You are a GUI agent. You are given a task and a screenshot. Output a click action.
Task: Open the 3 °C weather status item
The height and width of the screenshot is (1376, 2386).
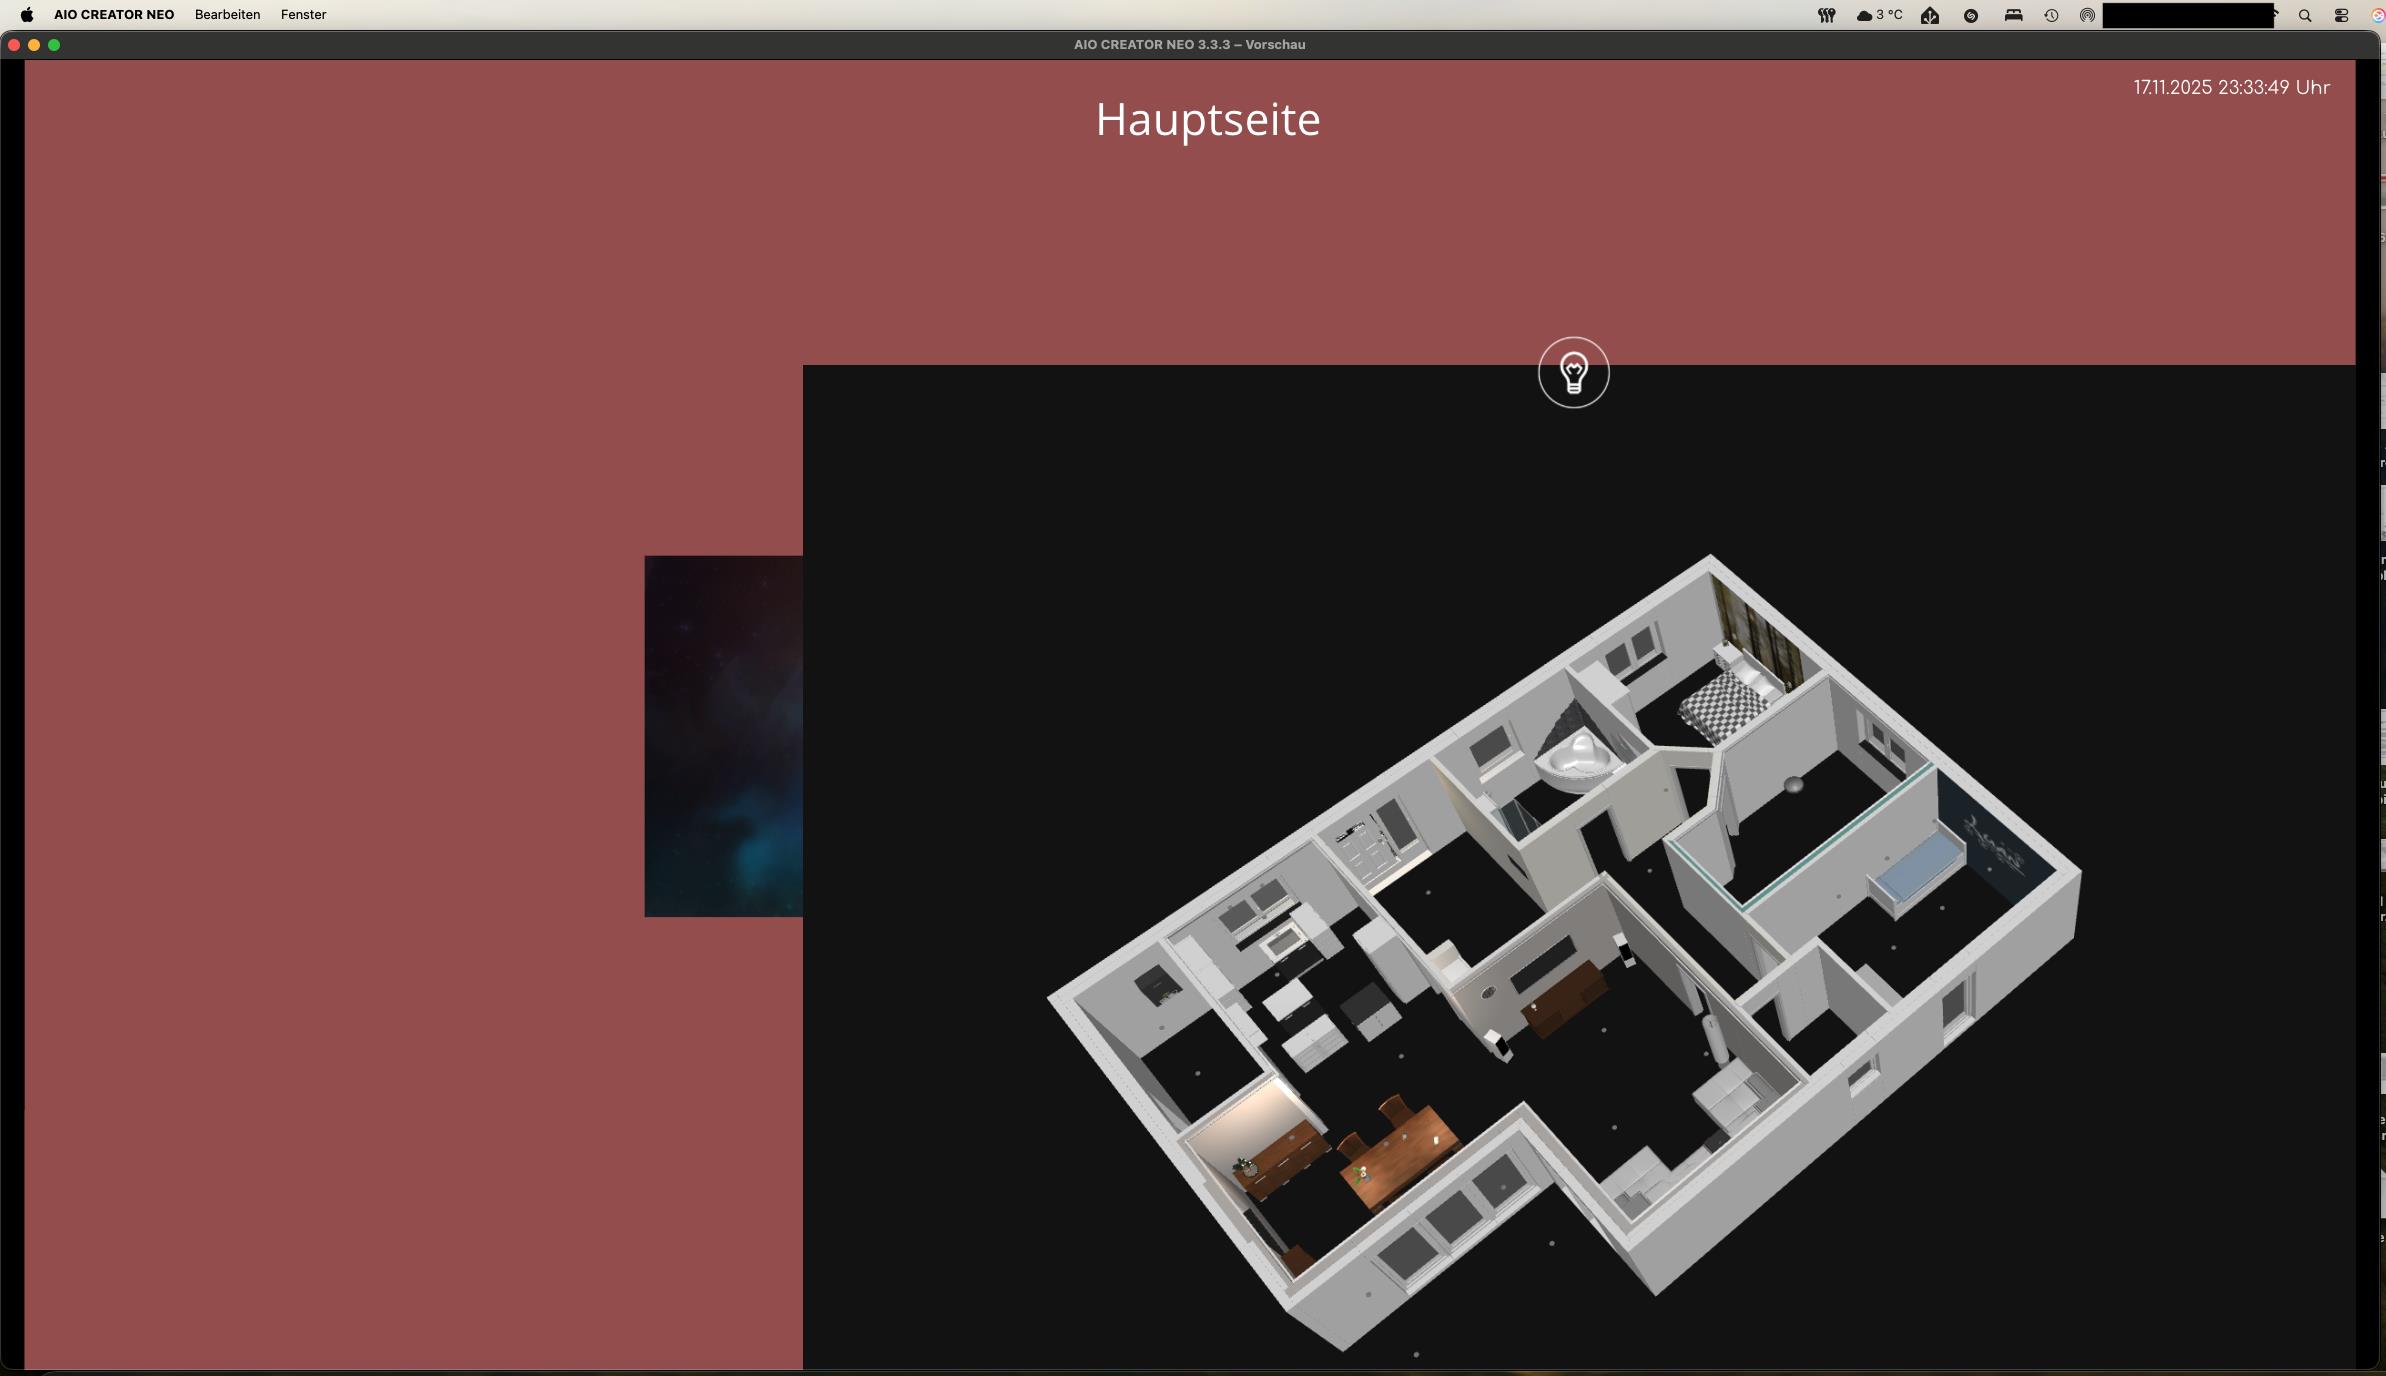pos(1879,15)
